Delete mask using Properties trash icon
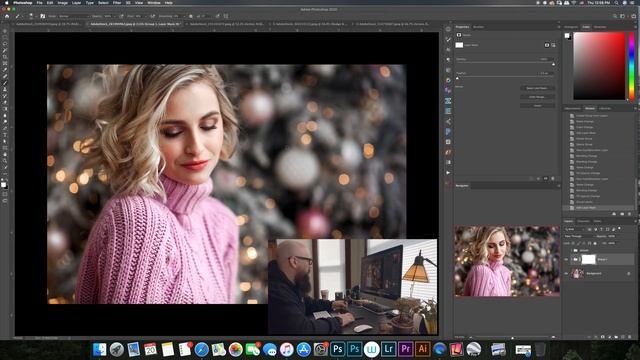Viewport: 640px width, 360px height. [x=553, y=178]
